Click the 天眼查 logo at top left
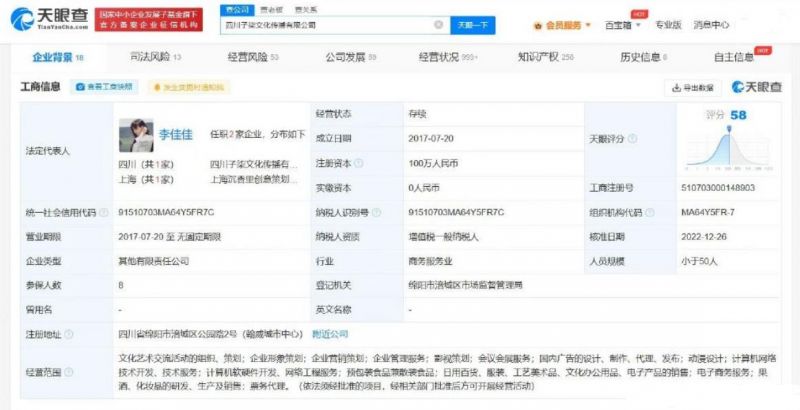800x410 pixels. [48, 18]
